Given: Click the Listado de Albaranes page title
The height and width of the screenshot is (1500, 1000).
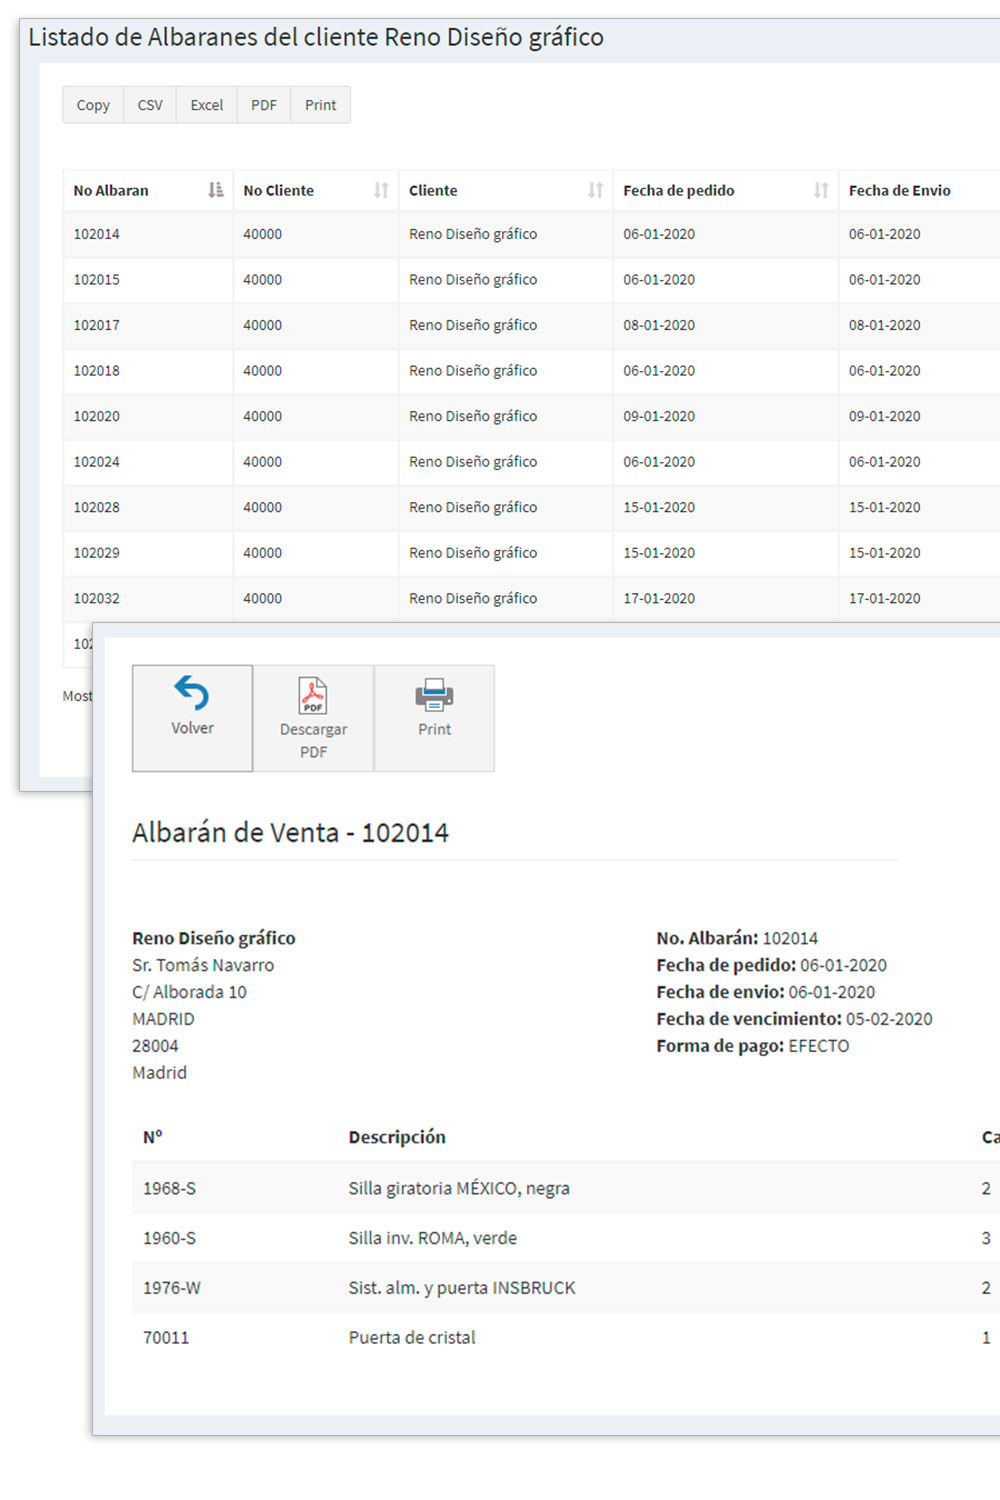Looking at the screenshot, I should 316,37.
